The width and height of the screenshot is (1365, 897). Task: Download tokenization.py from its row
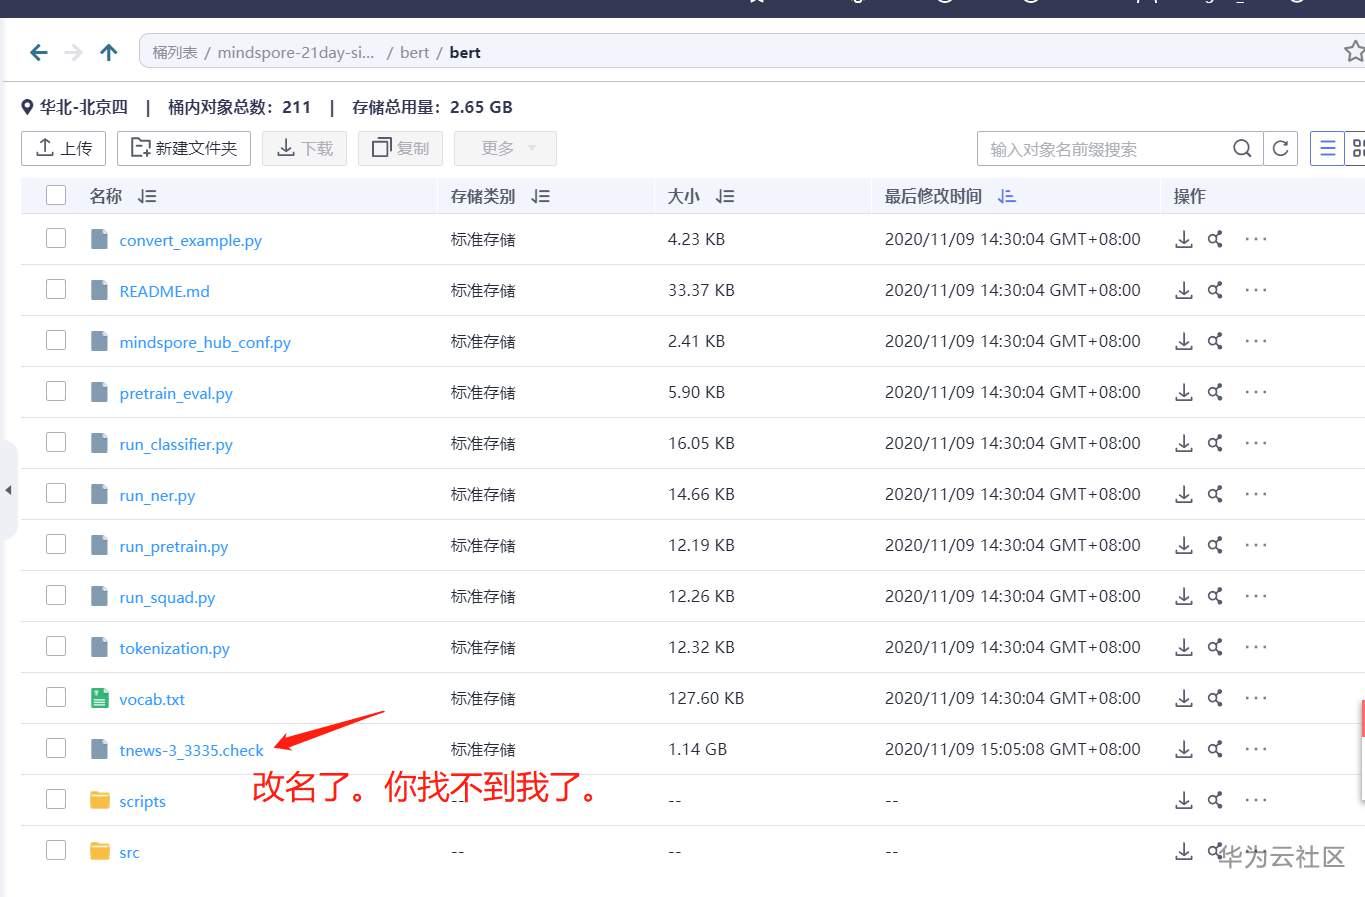point(1184,647)
